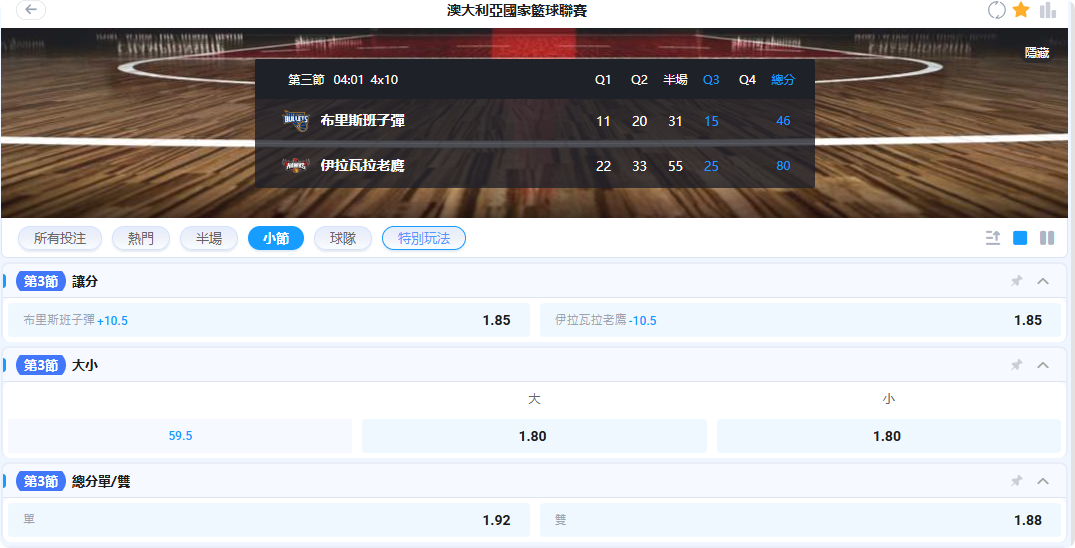Click the 半場 scoreboard column header
This screenshot has height=548, width=1075.
(675, 80)
